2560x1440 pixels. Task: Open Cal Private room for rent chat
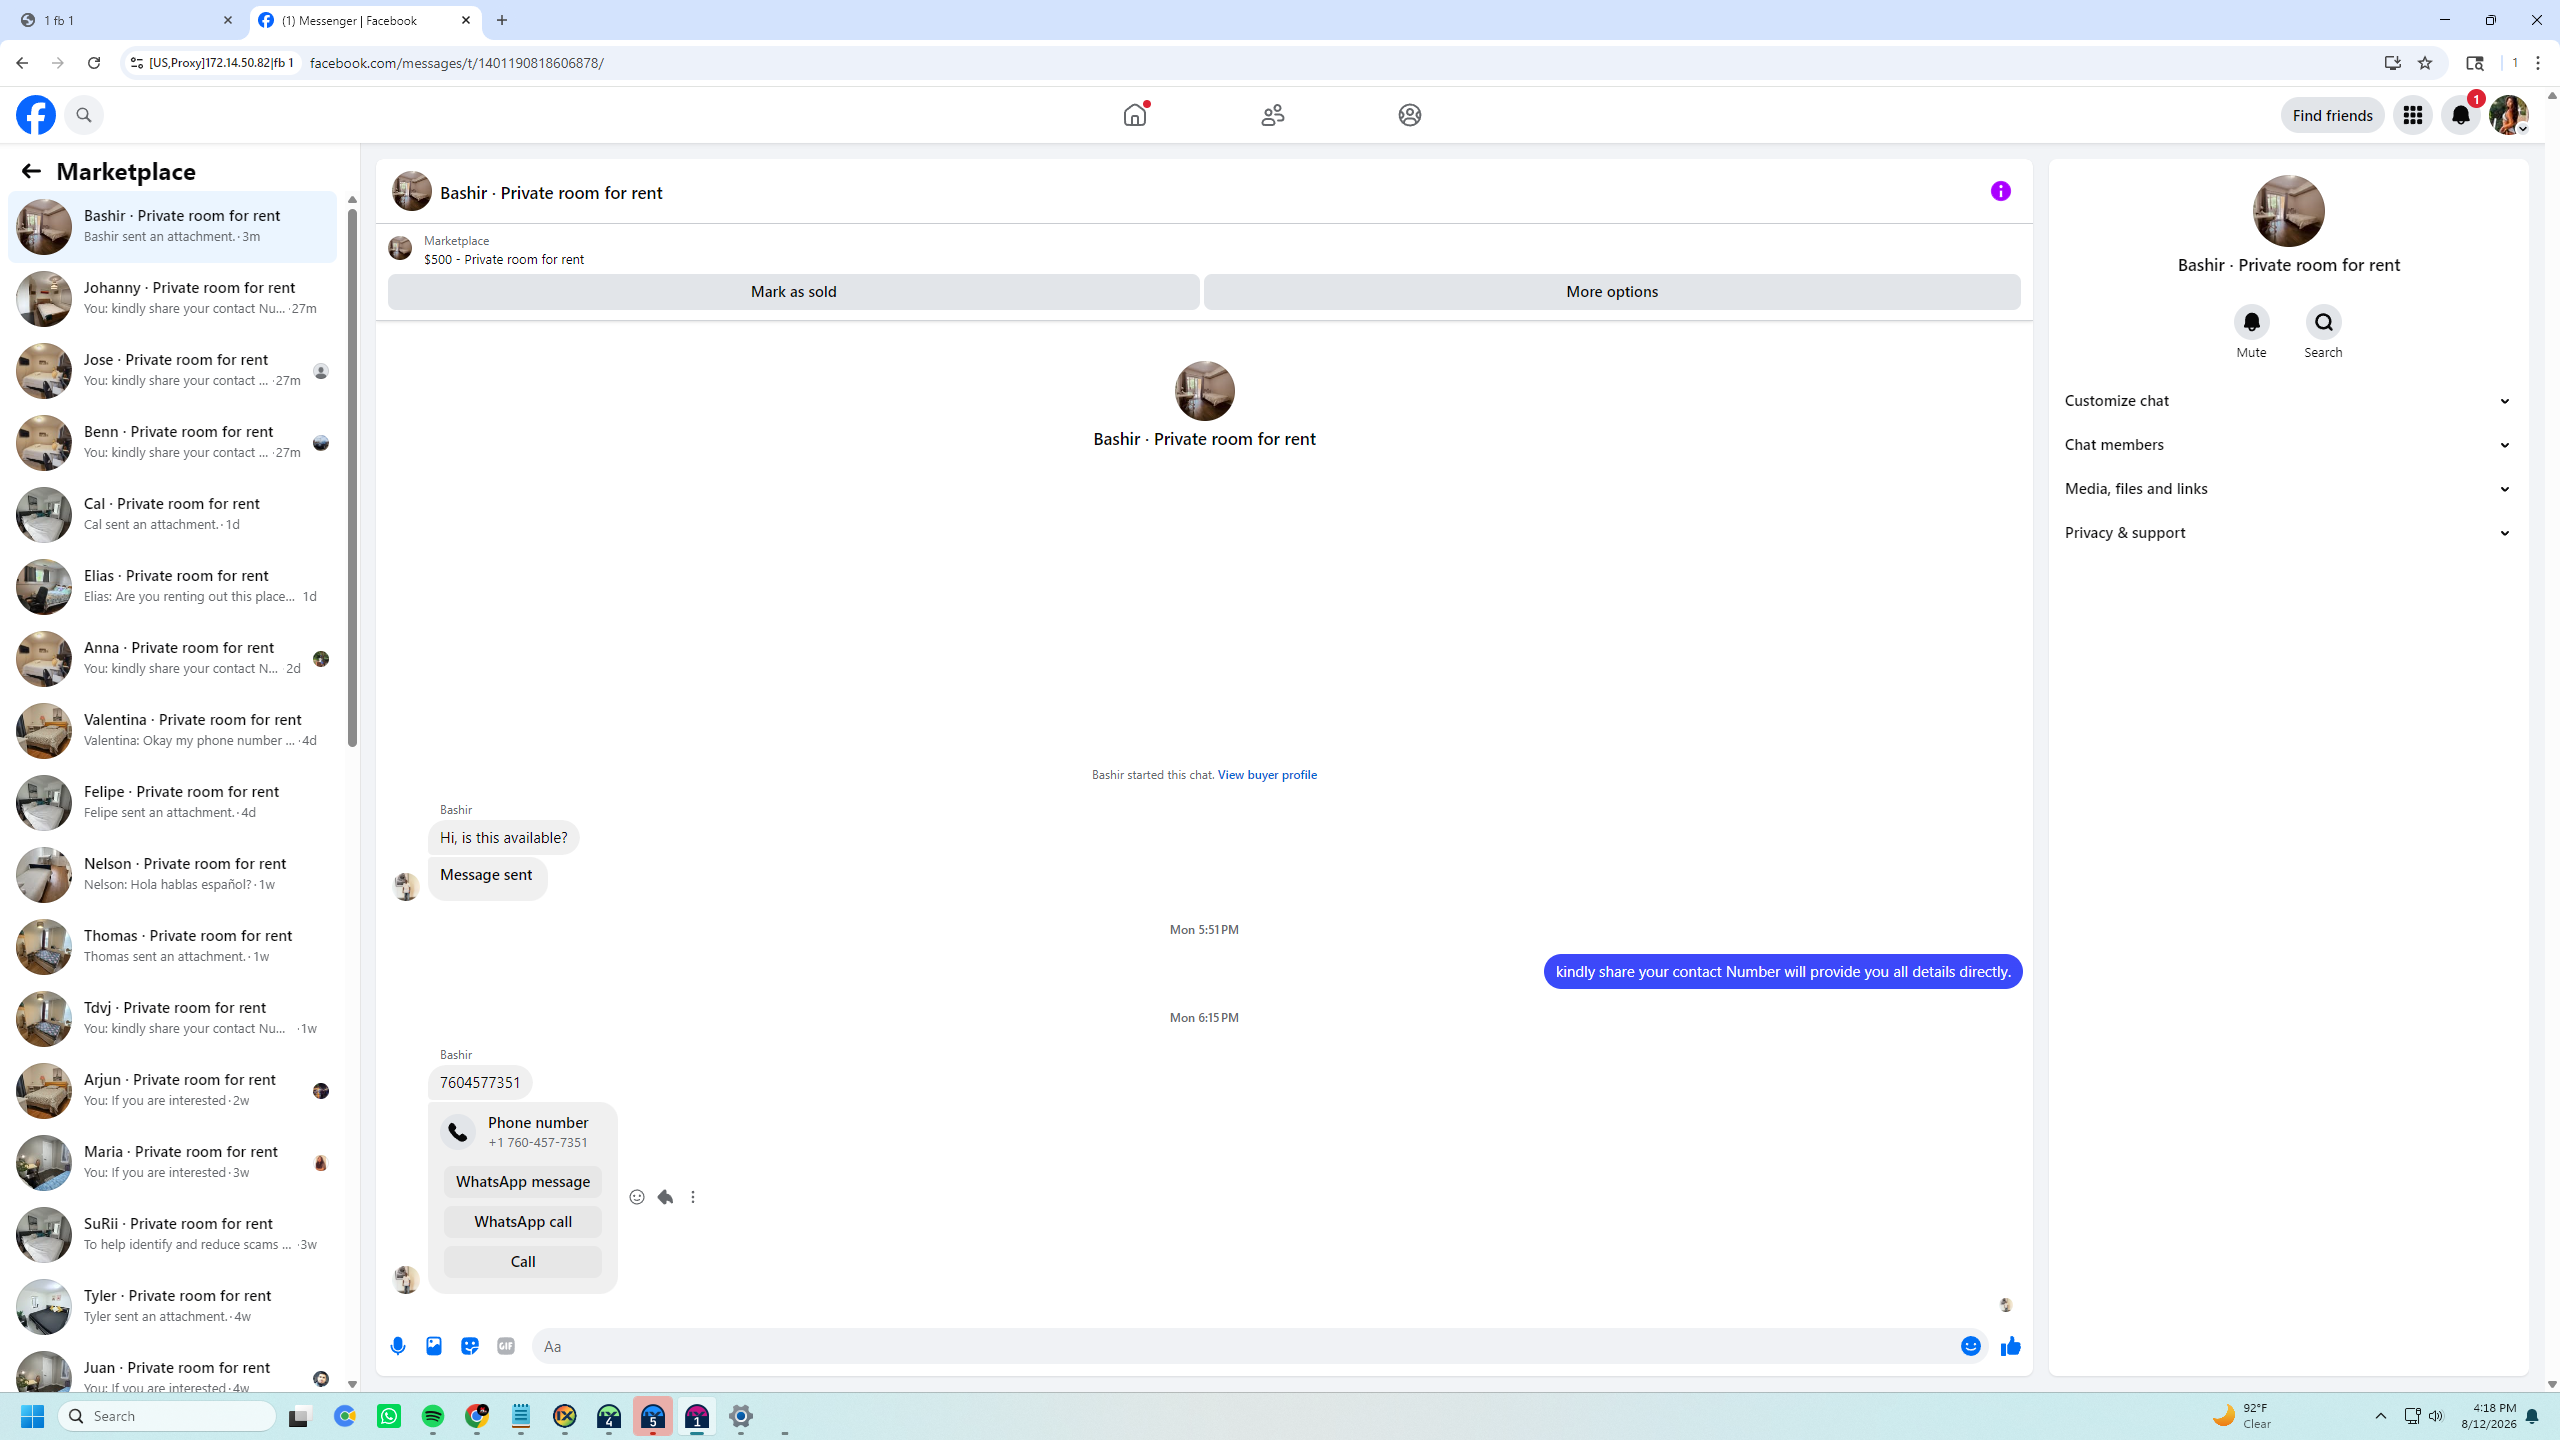pyautogui.click(x=172, y=515)
